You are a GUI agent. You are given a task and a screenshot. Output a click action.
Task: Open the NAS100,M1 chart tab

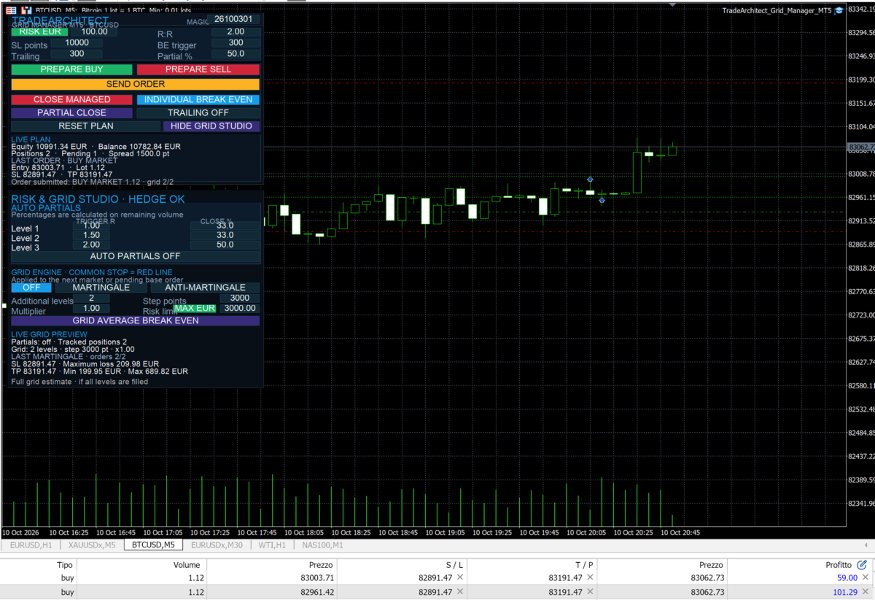(323, 545)
